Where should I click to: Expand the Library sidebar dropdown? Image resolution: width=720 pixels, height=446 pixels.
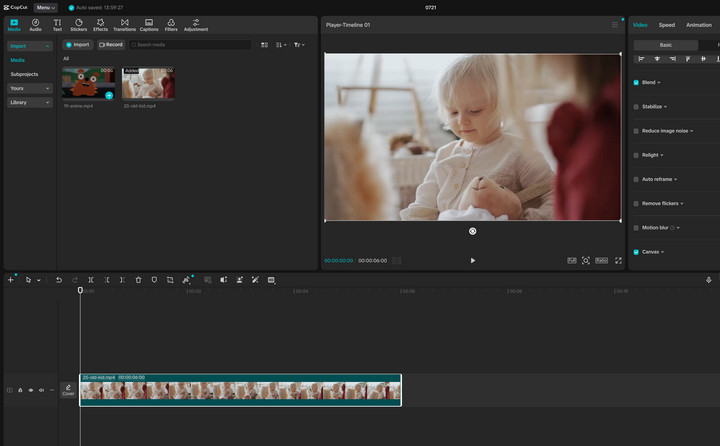coord(29,102)
